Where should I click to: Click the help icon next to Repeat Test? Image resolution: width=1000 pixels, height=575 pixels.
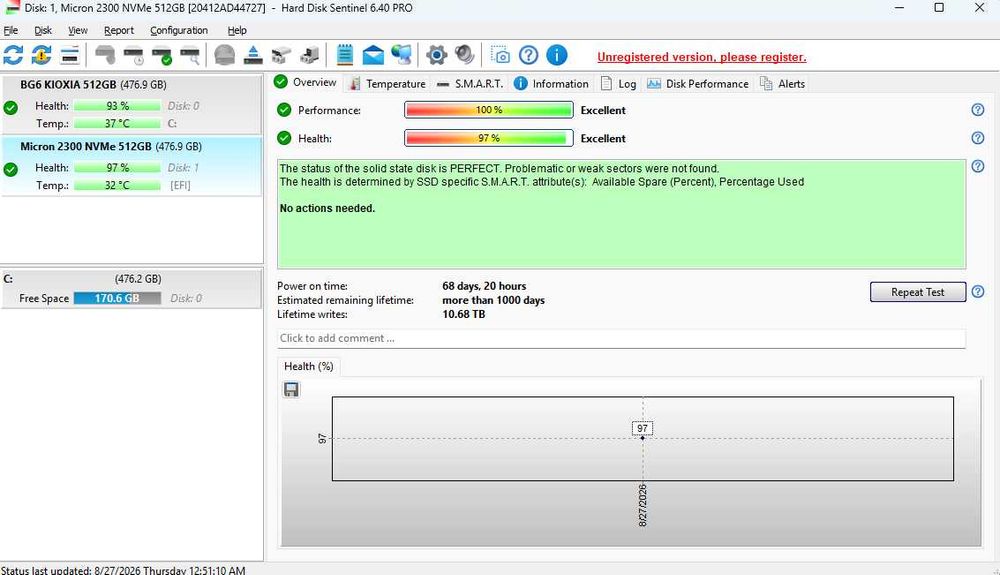click(977, 292)
